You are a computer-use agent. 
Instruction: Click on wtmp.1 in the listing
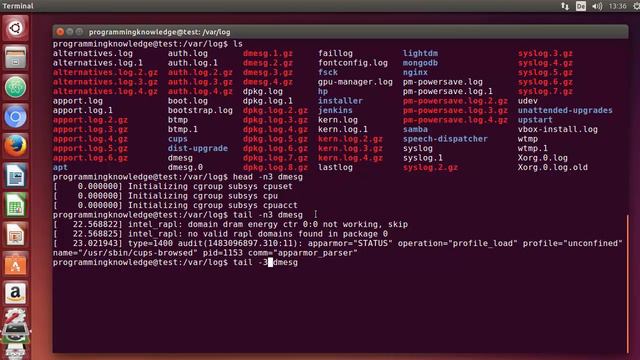point(533,148)
